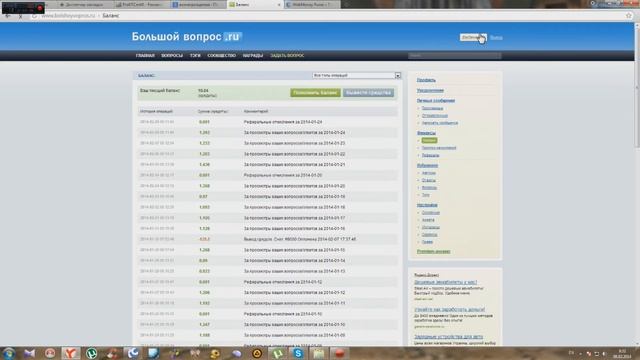
Task: Switch to the Диспетчер закладок tab
Action: (84, 4)
